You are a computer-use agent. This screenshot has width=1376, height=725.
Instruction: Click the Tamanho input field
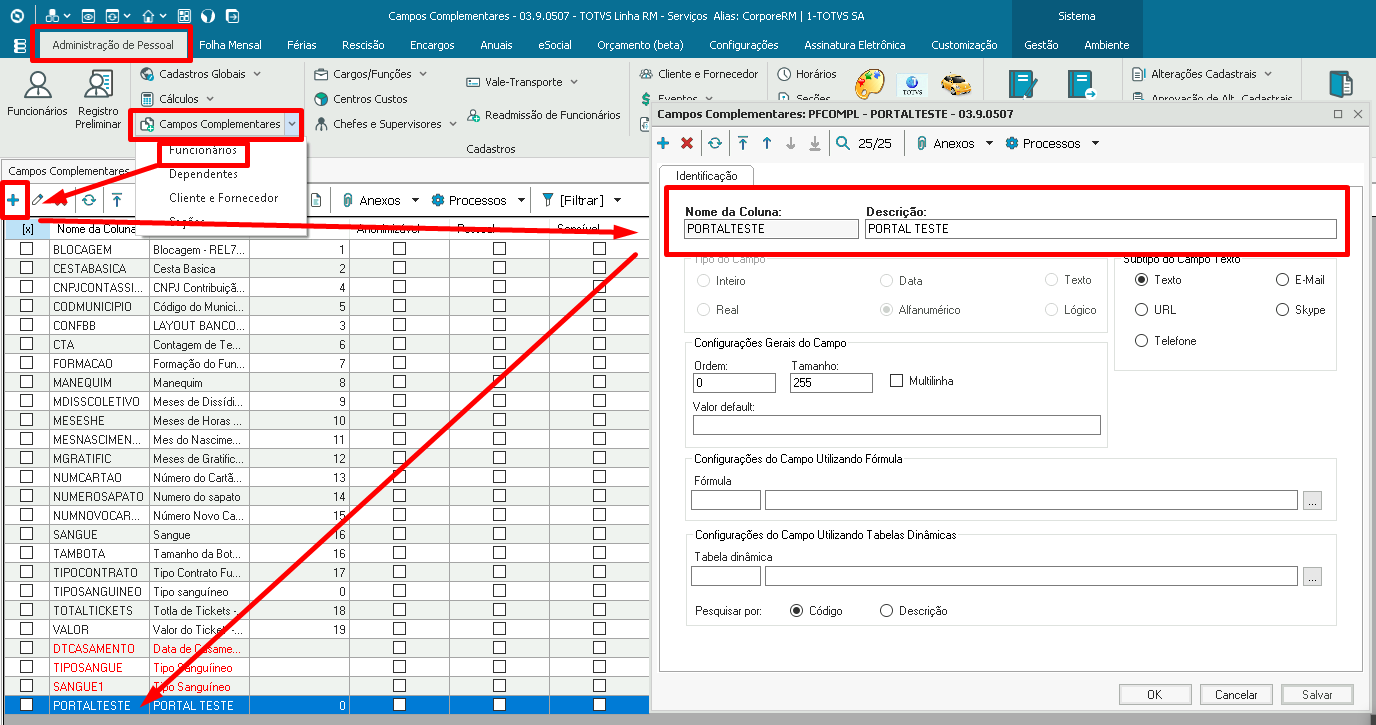click(831, 383)
